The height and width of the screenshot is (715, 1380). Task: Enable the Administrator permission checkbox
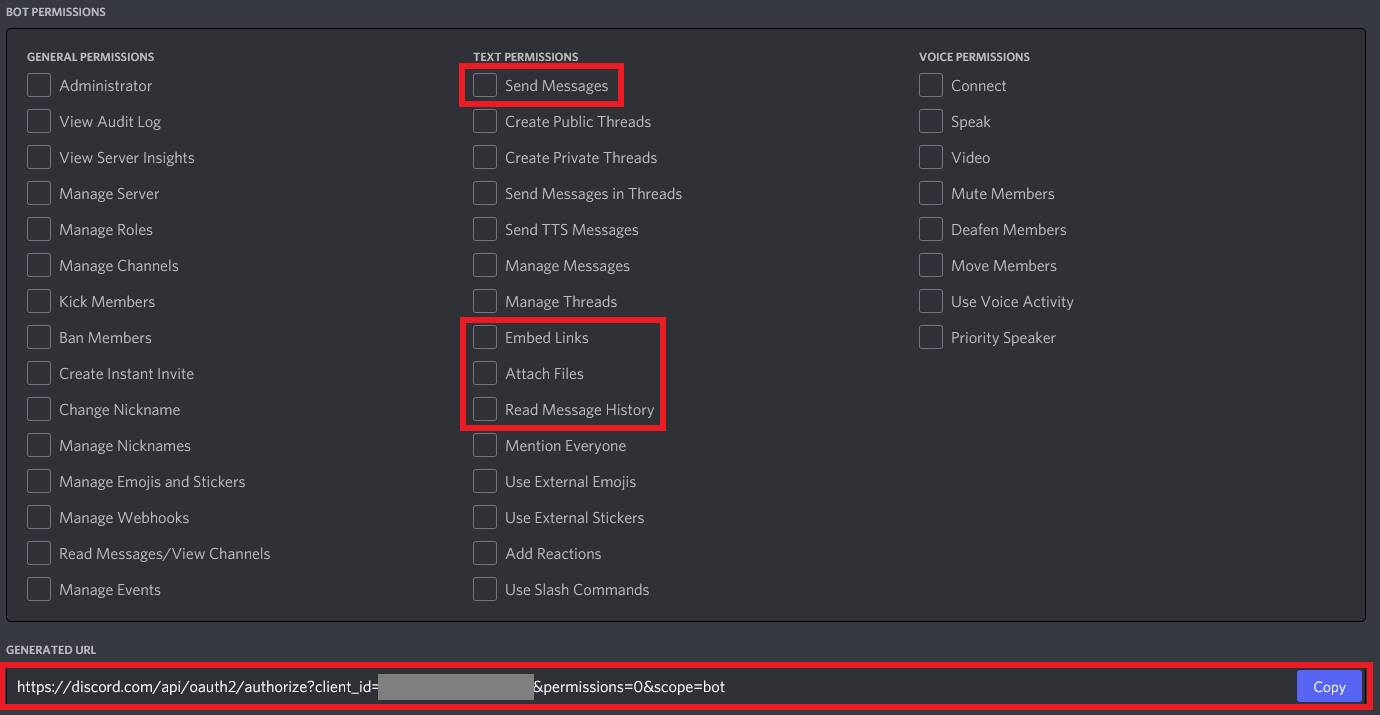[x=39, y=86]
